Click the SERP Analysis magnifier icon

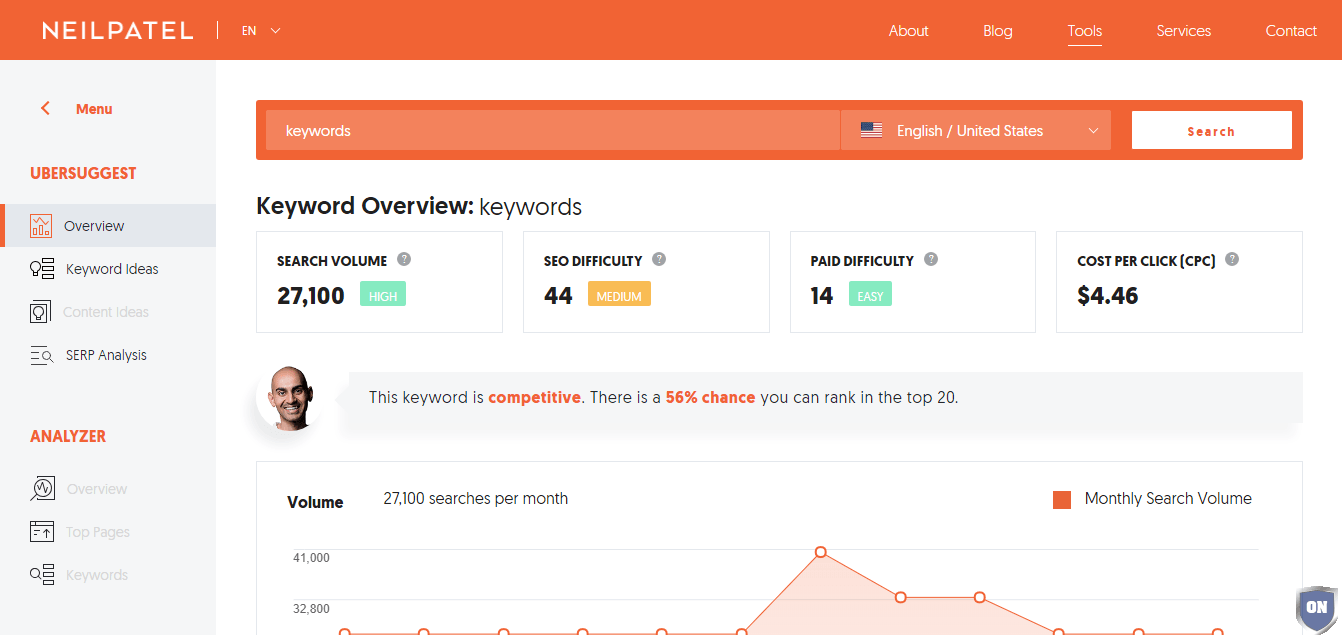[41, 355]
